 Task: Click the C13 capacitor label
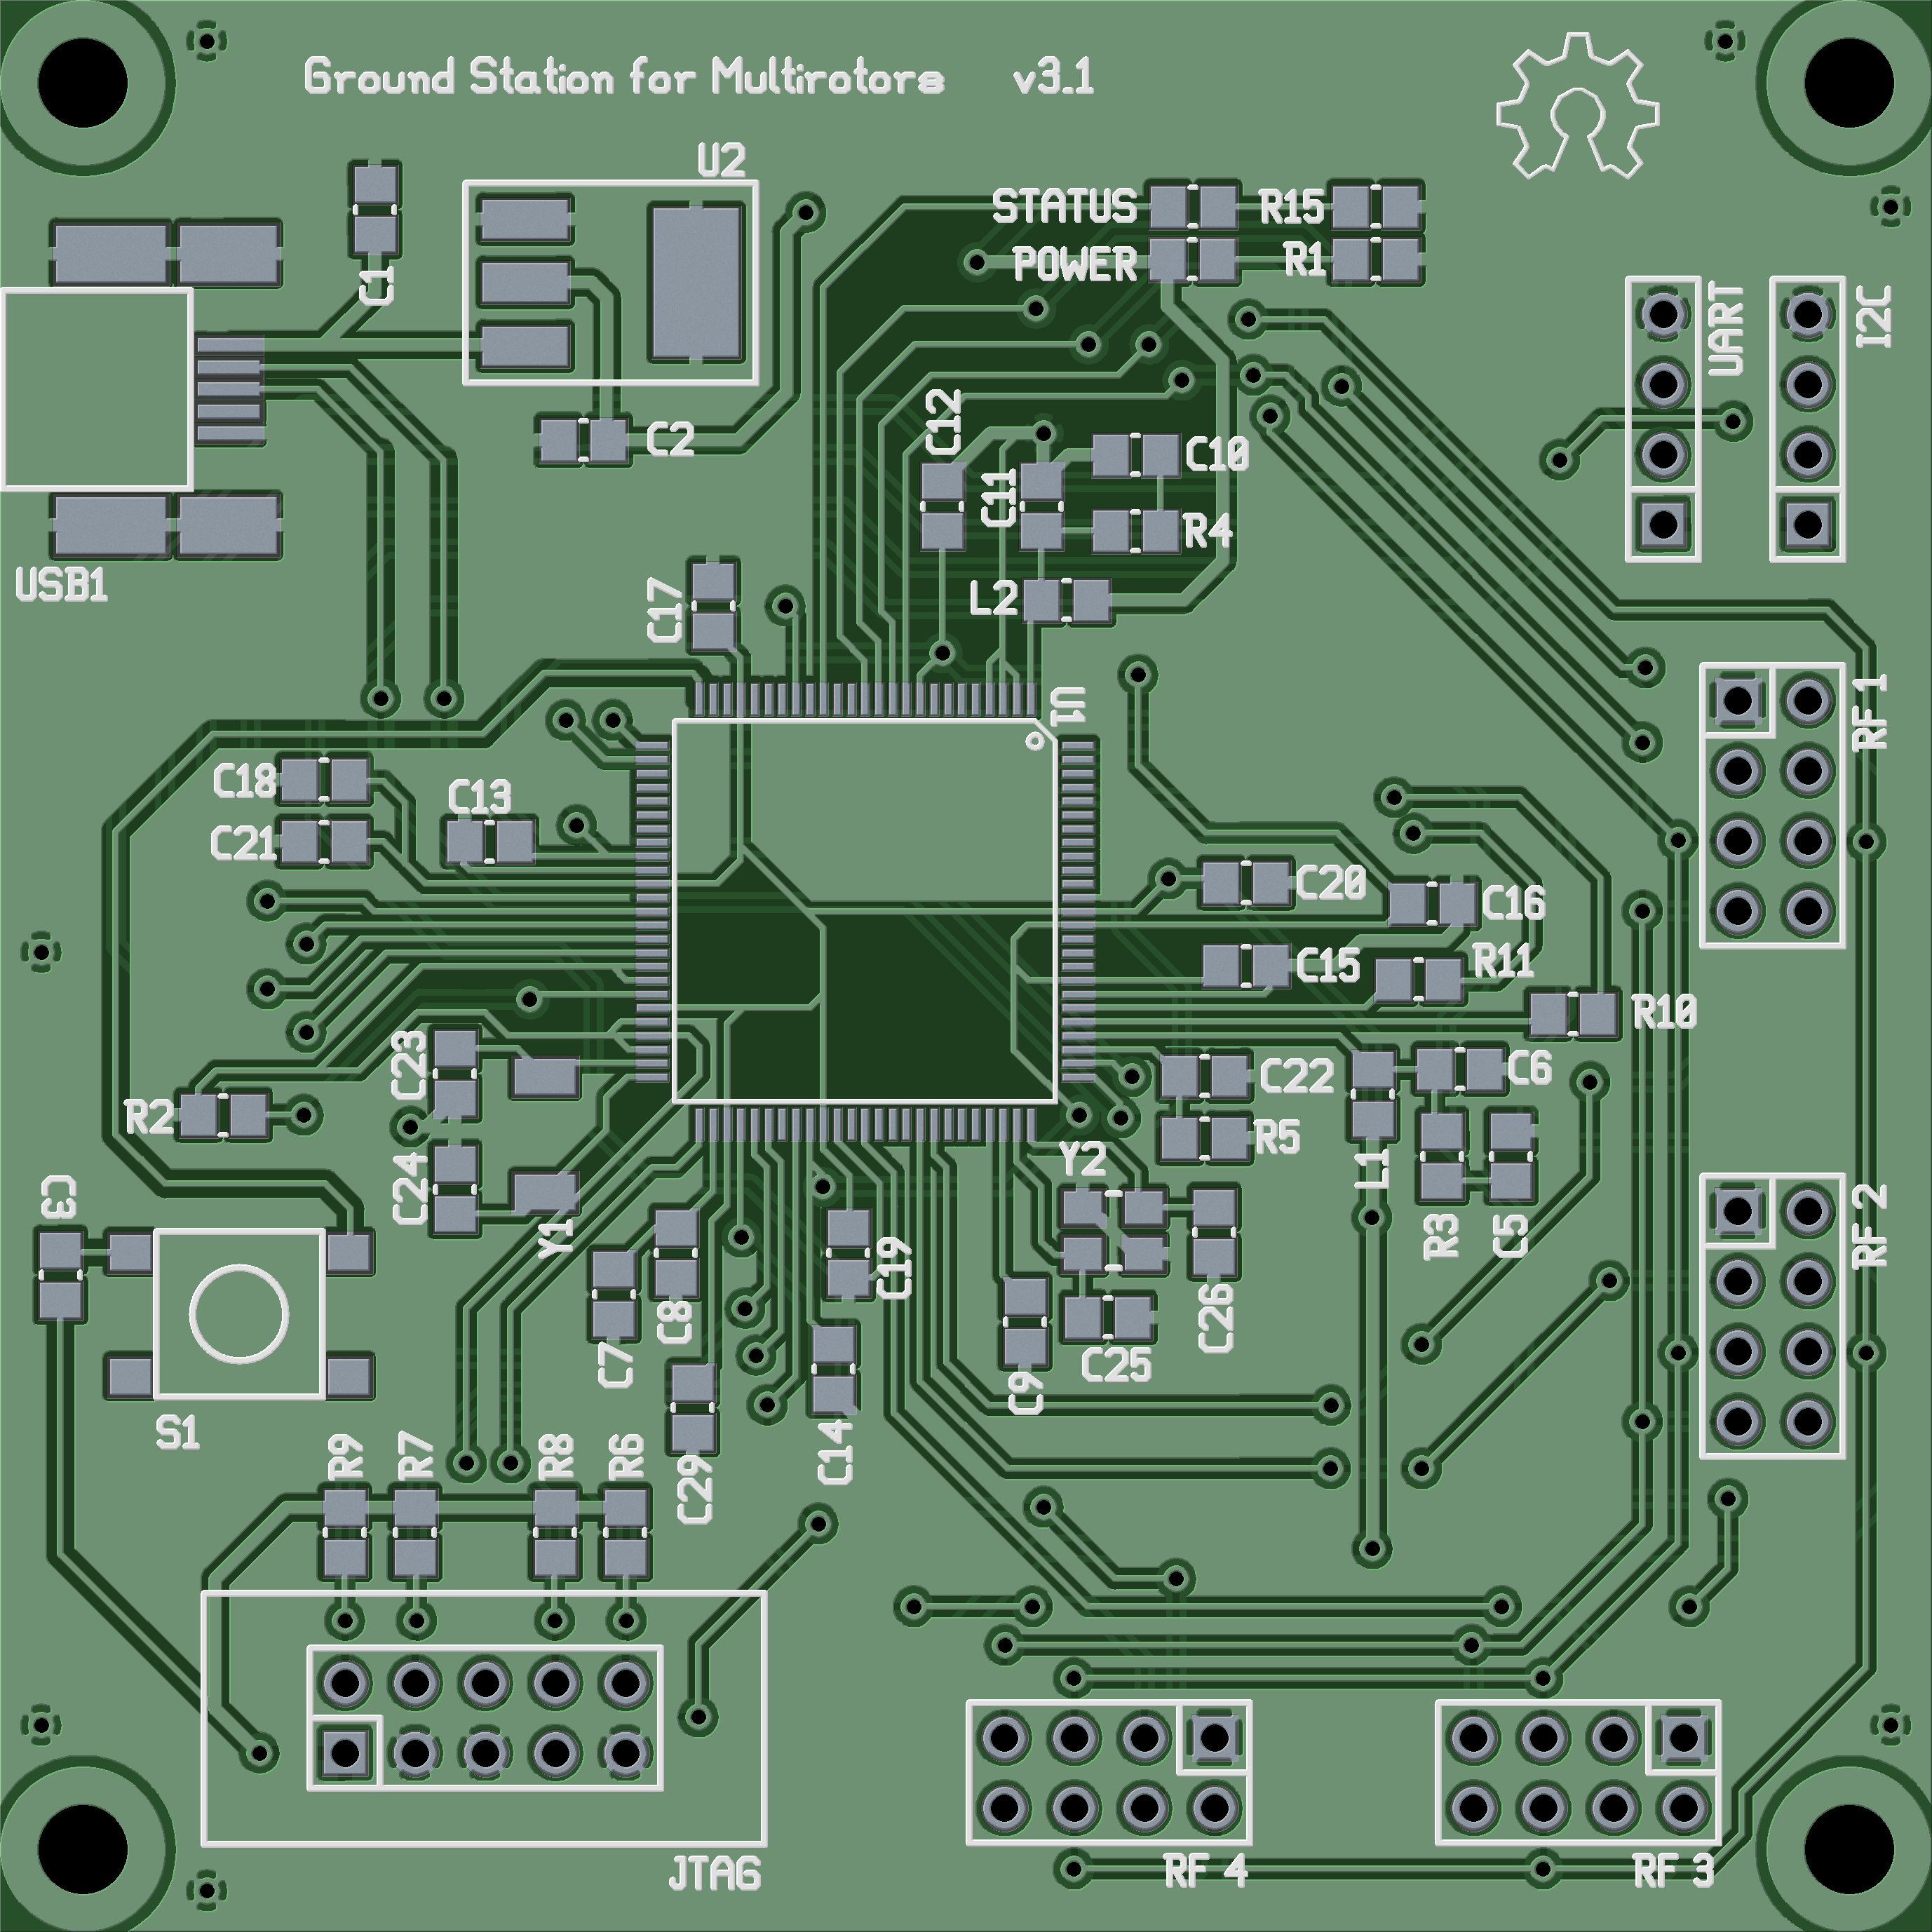pos(480,797)
